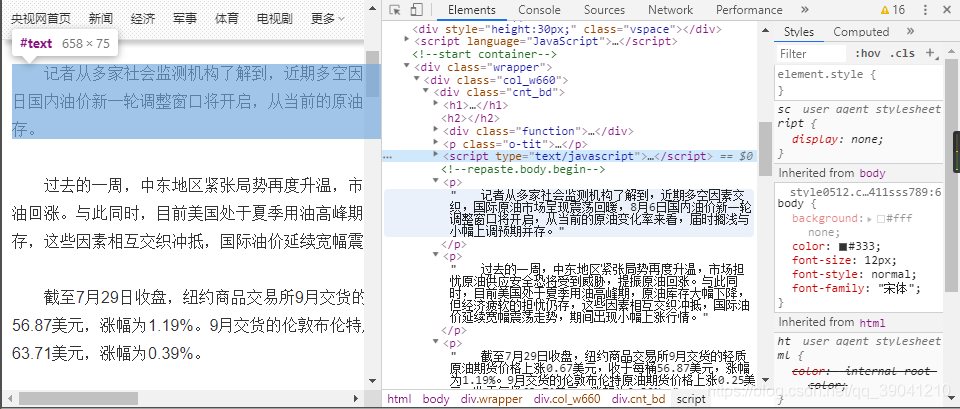Viewport: 960px width, 409px height.
Task: Click the body breadcrumb
Action: point(436,399)
